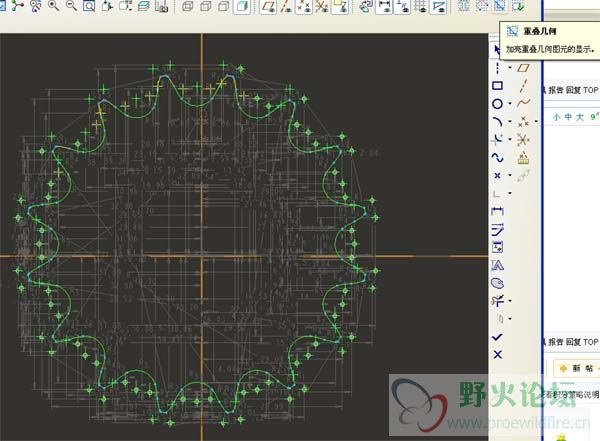Quit the sketch with the X button
Viewport: 600px width, 441px height.
click(x=497, y=354)
